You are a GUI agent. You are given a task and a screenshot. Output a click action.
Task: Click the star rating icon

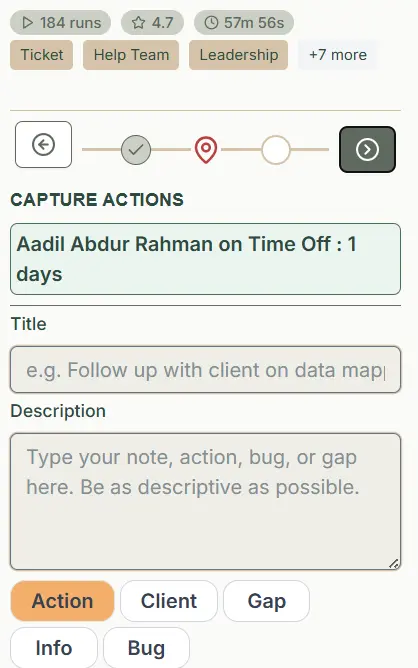point(138,23)
